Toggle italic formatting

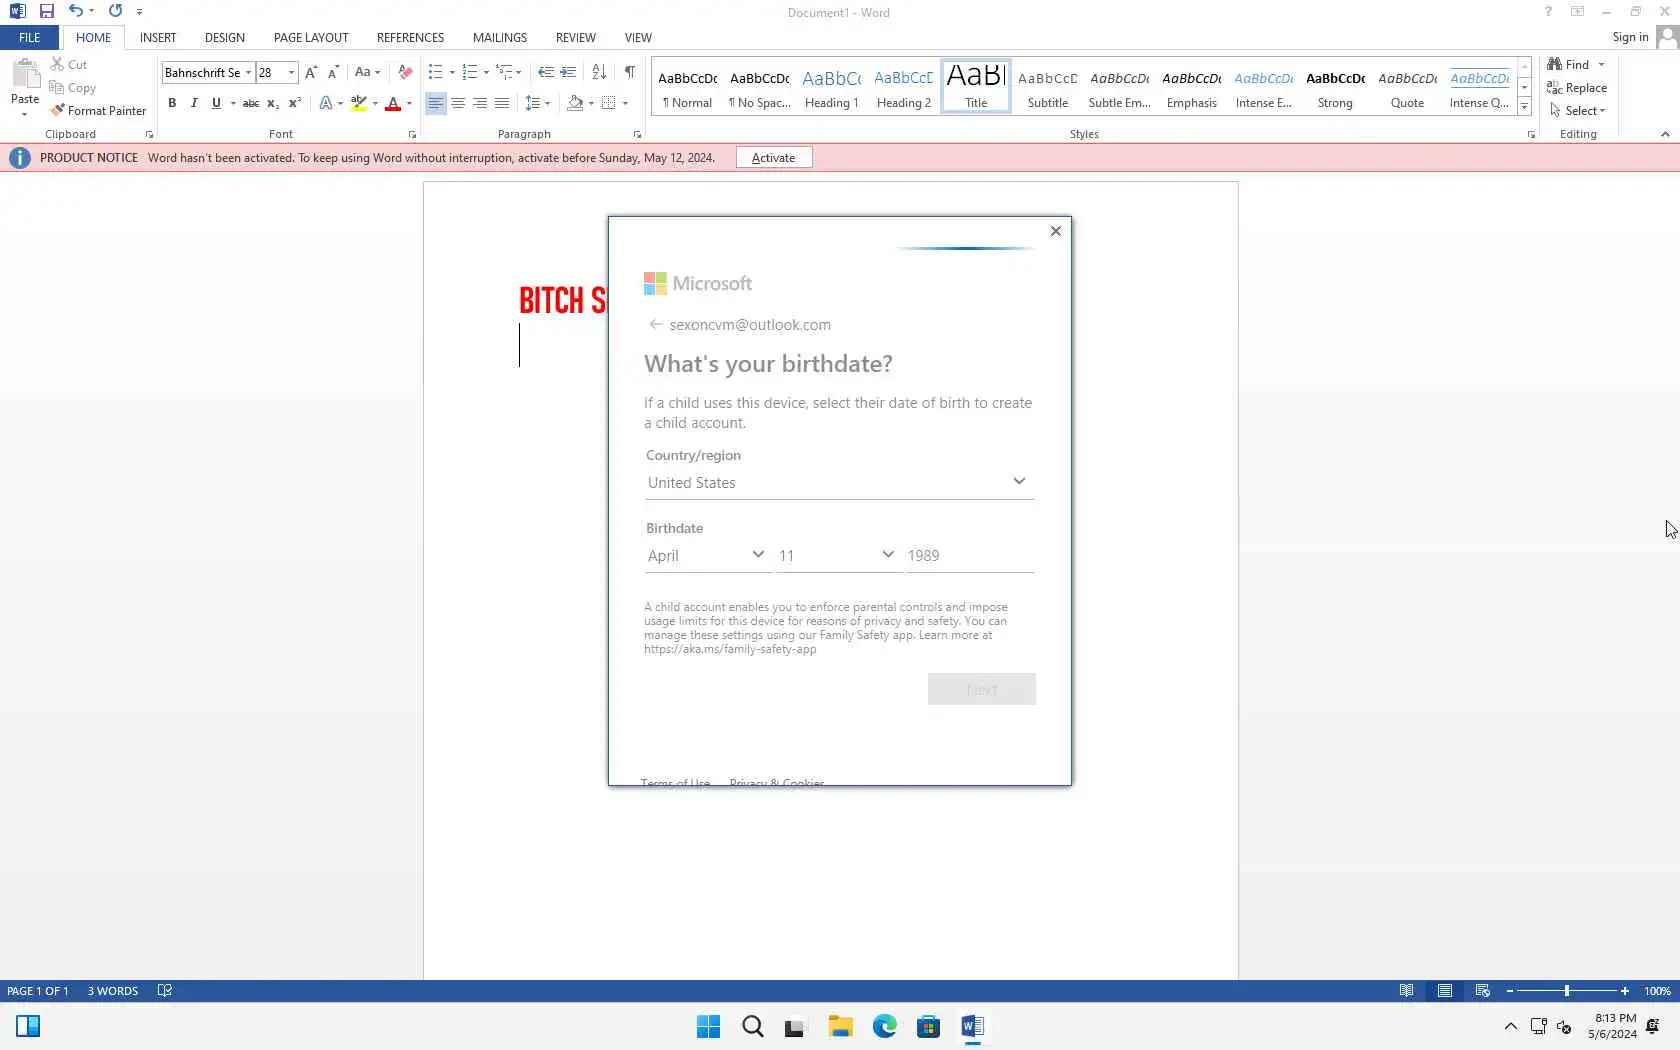coord(194,103)
